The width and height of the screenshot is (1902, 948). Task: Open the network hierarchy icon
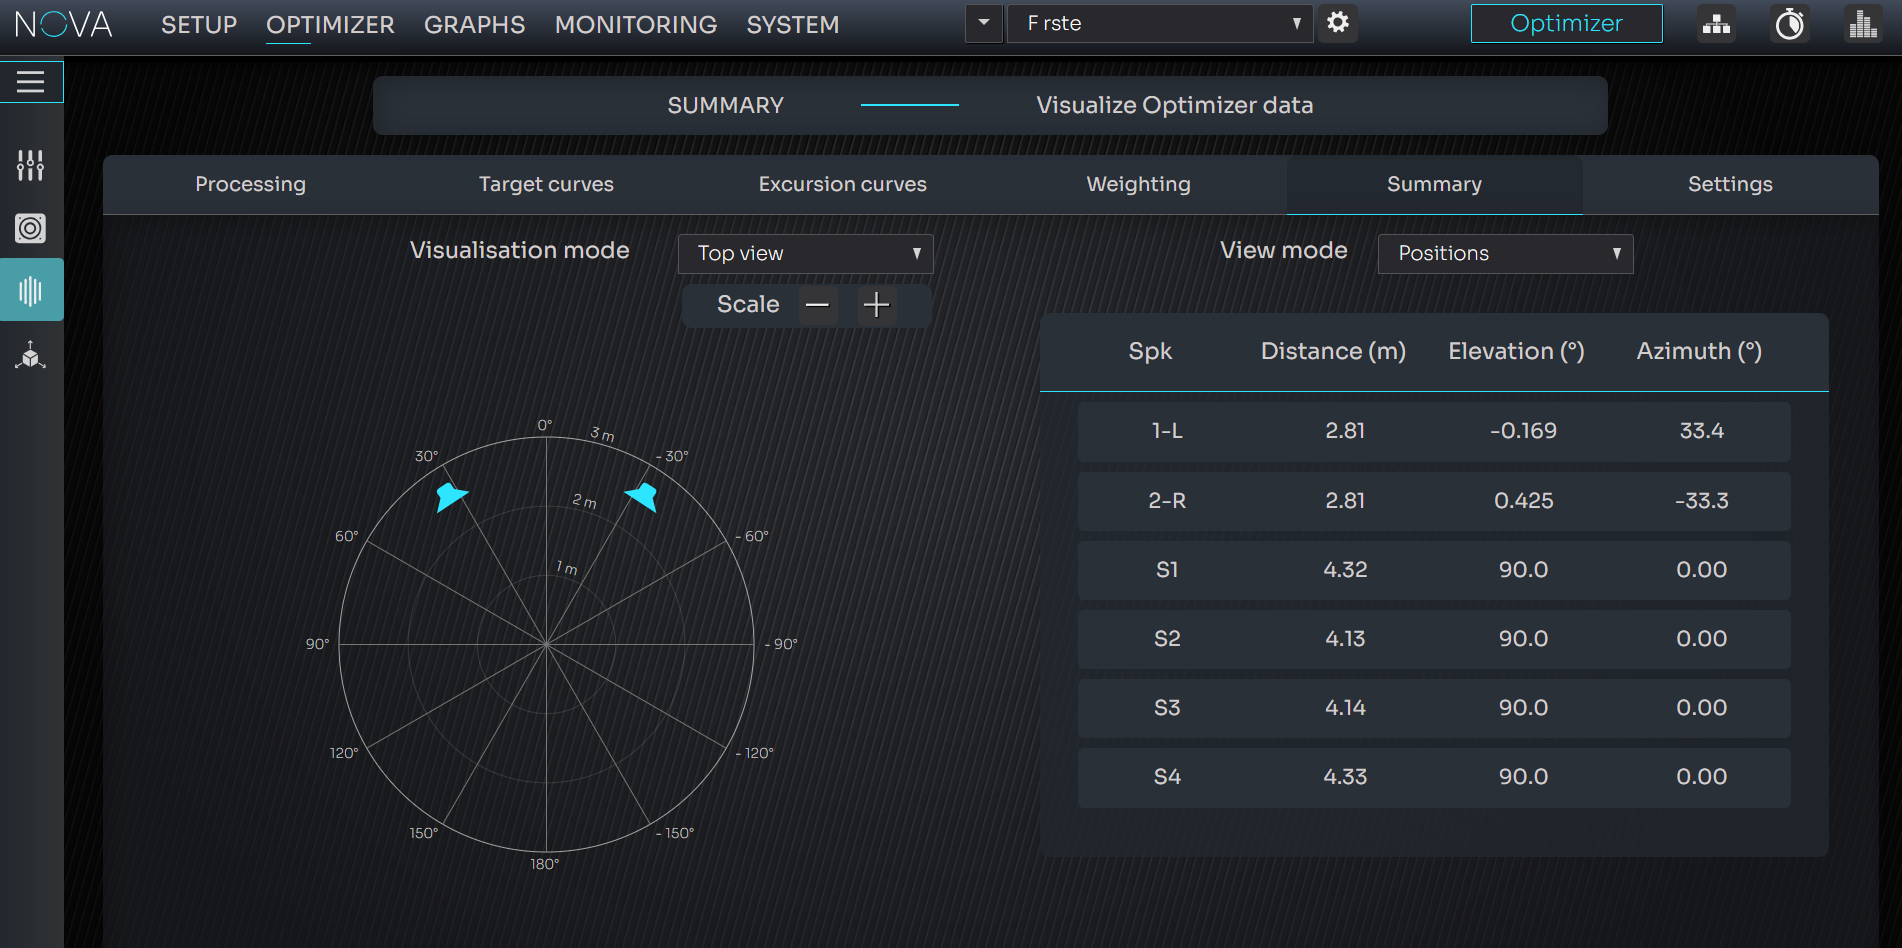pyautogui.click(x=1716, y=24)
